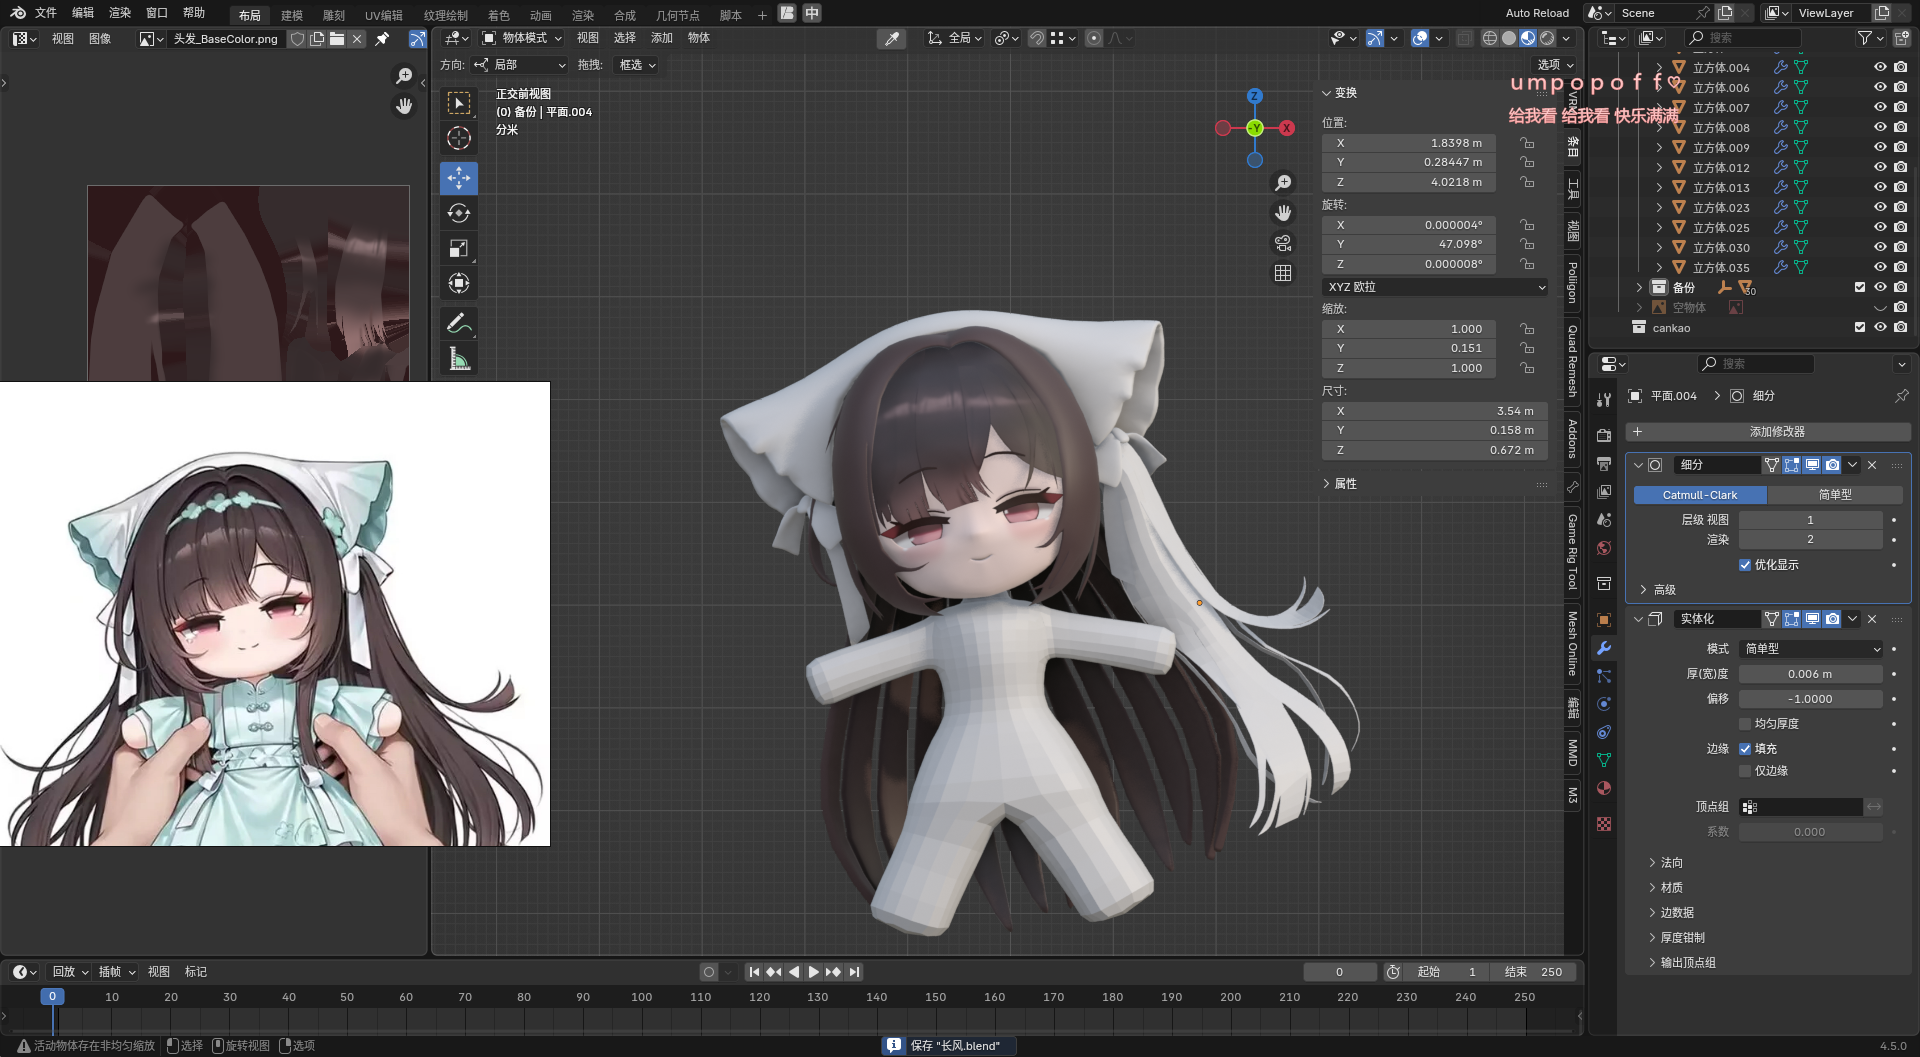The height and width of the screenshot is (1057, 1920).
Task: Uncheck the Optimal Display (优化显示) checkbox
Action: point(1745,565)
